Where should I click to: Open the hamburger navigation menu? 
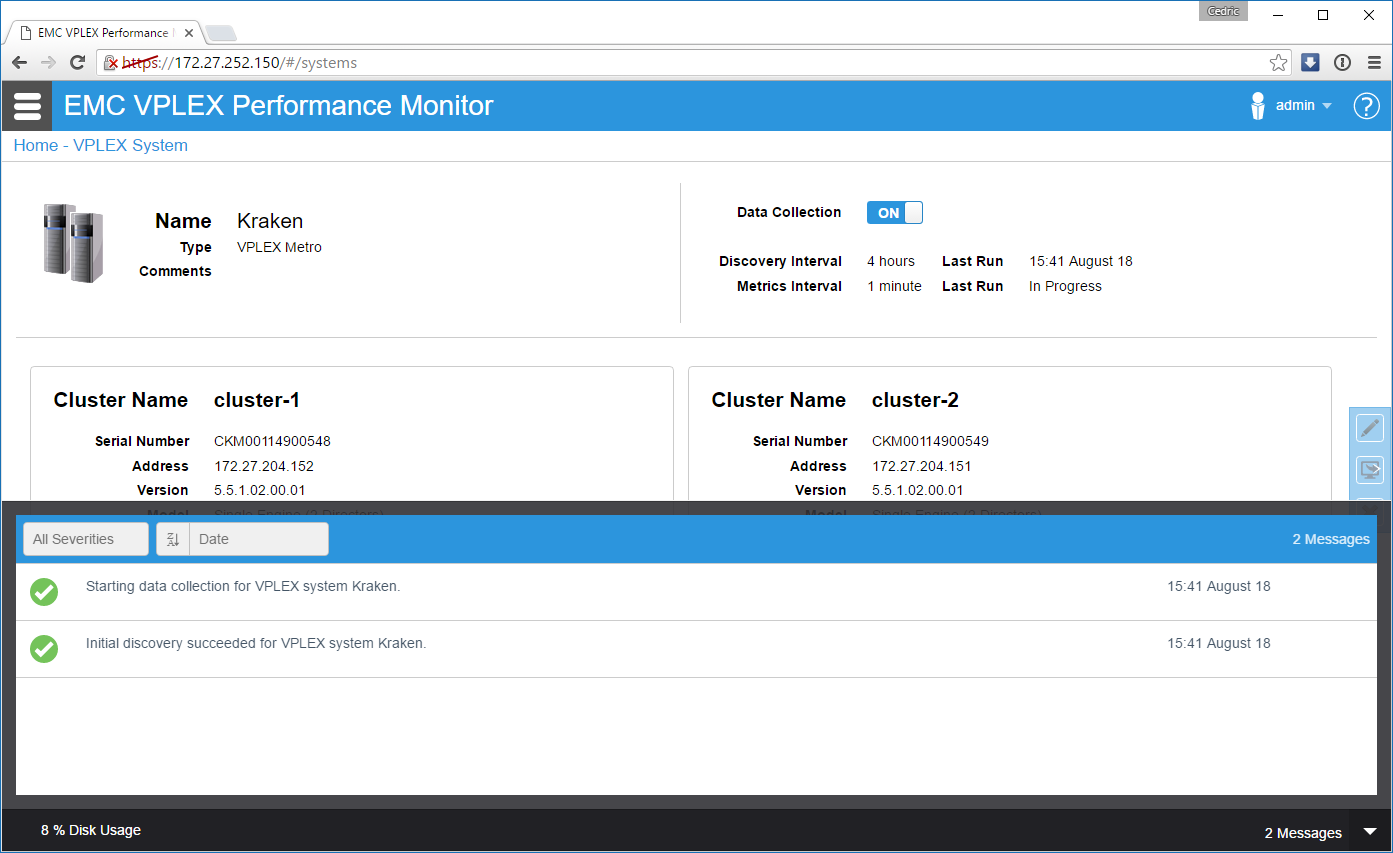pos(27,106)
